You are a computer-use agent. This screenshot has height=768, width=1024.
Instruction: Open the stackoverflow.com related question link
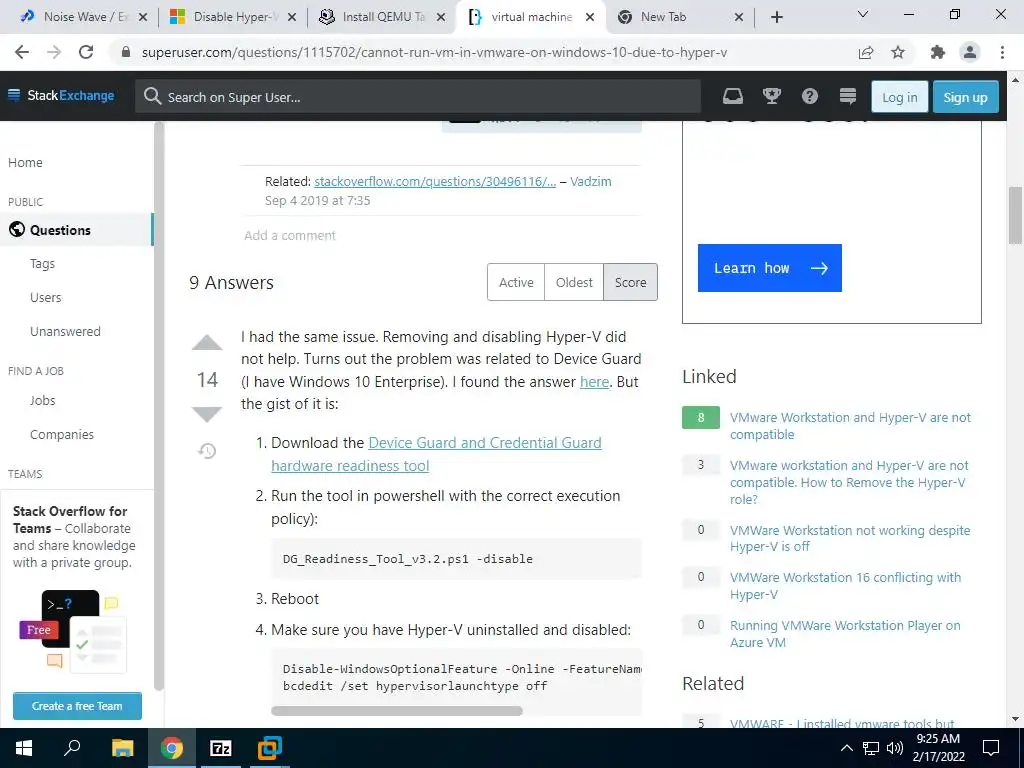[x=435, y=182]
